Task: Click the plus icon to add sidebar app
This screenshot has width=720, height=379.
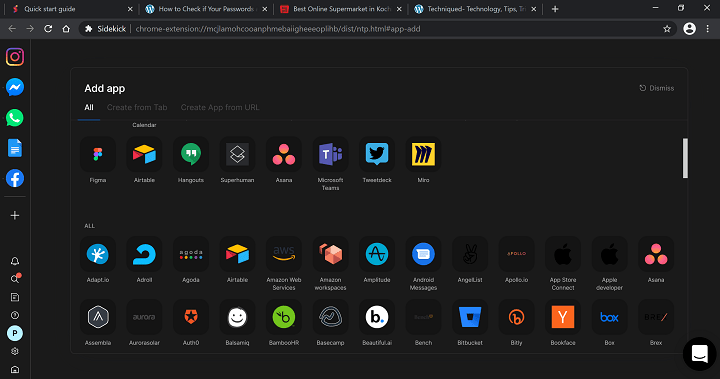Action: click(15, 215)
